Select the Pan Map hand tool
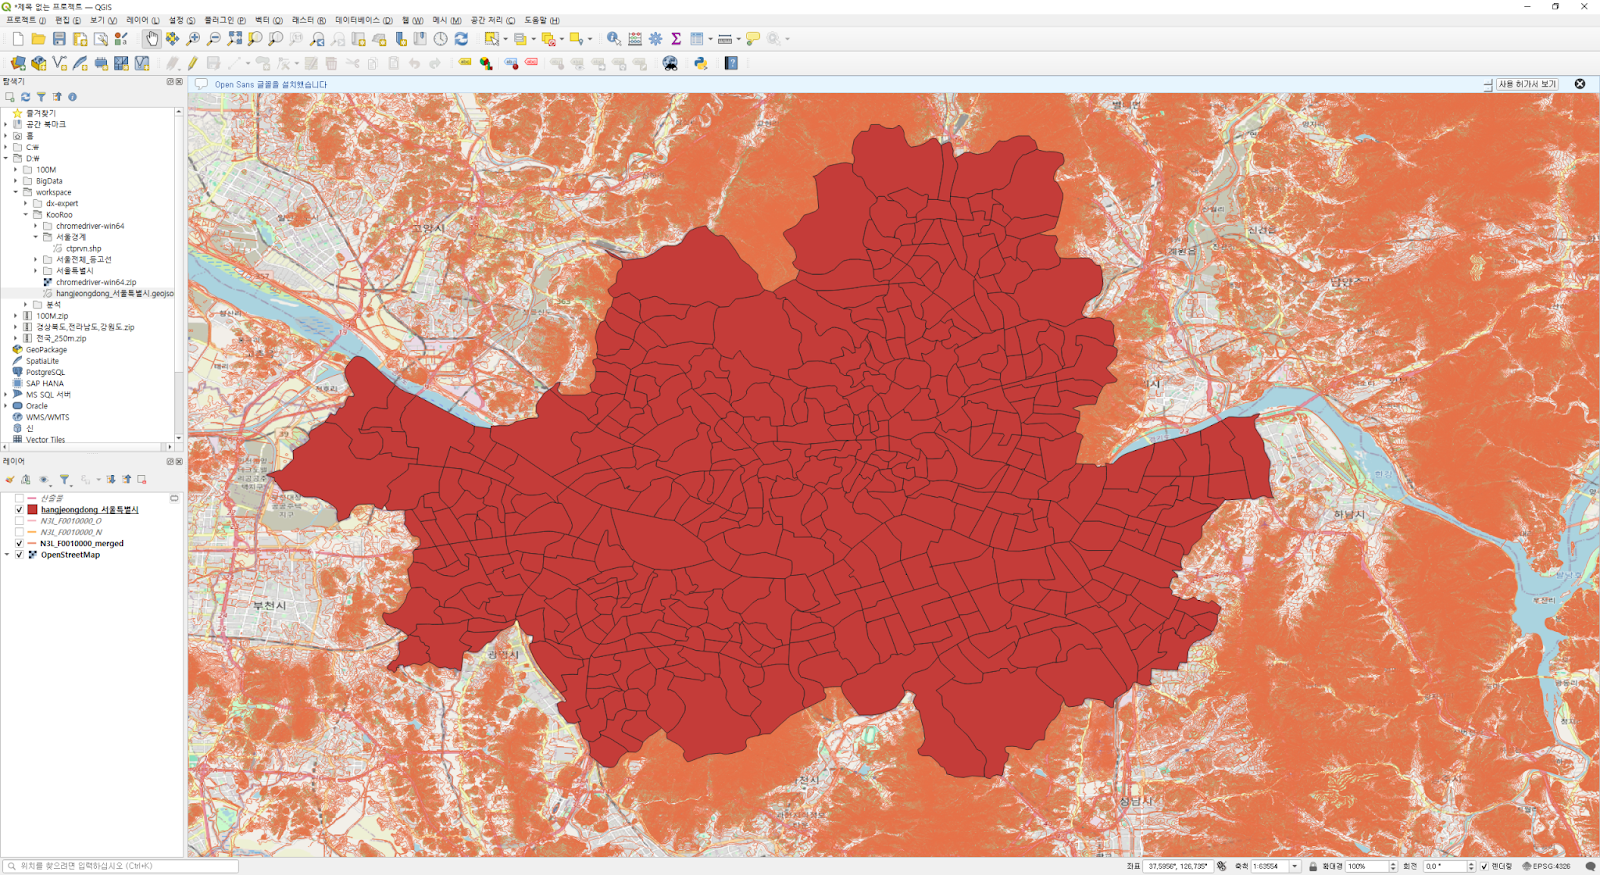The image size is (1600, 875). click(x=151, y=39)
